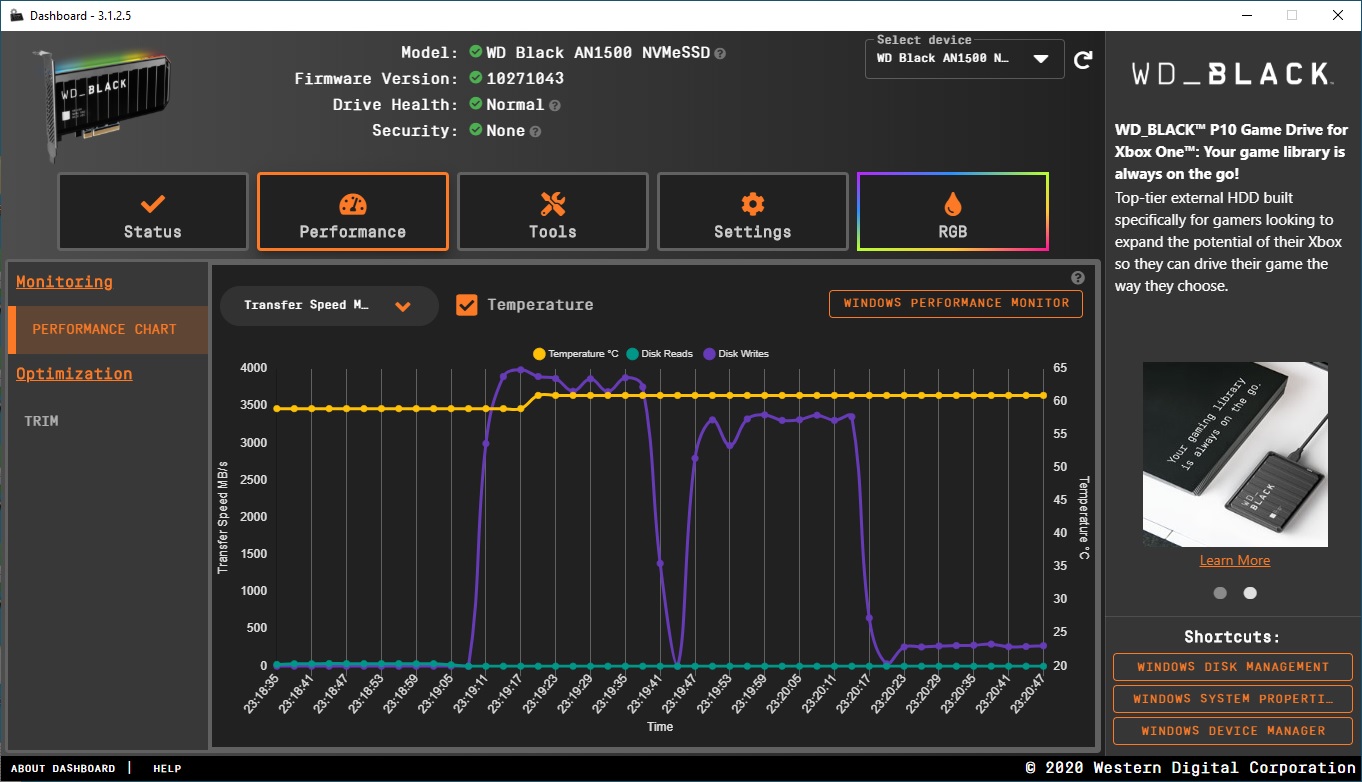Click the green check icon next to Security
This screenshot has height=782, width=1362.
[x=475, y=130]
